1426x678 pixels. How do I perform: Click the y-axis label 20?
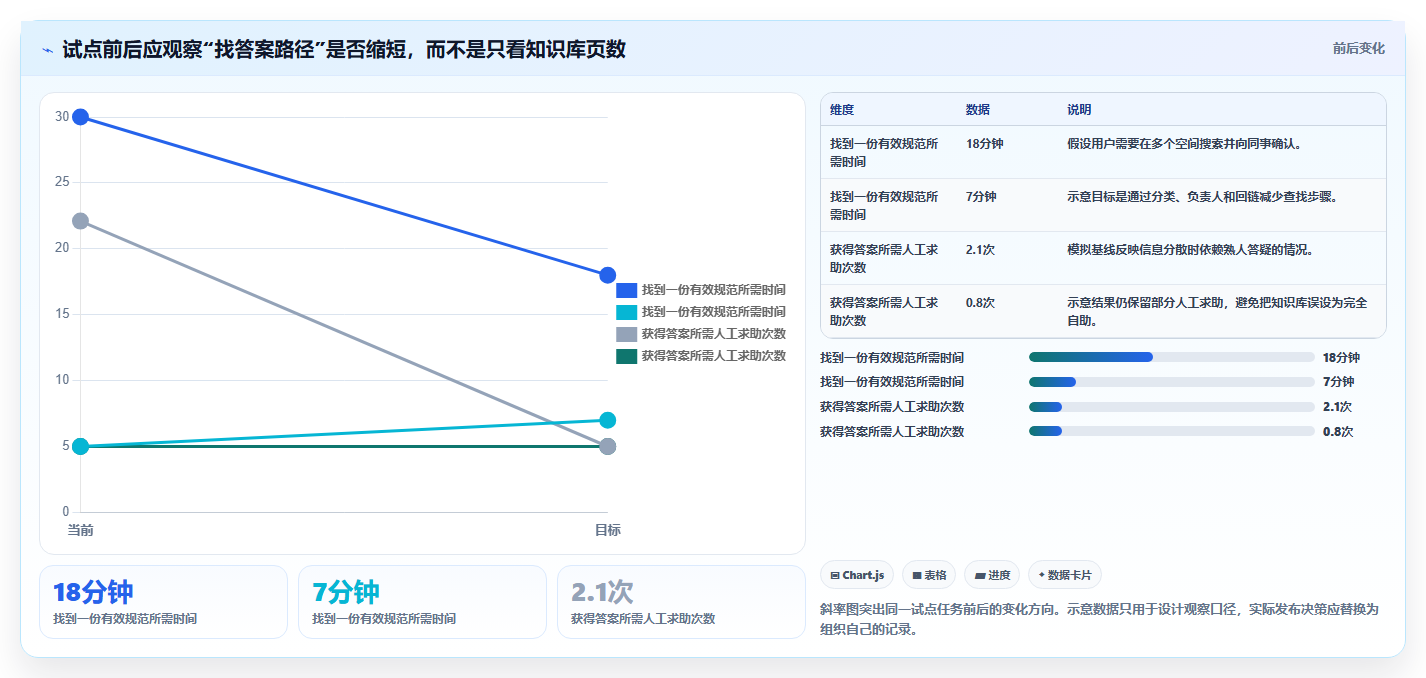[x=62, y=248]
